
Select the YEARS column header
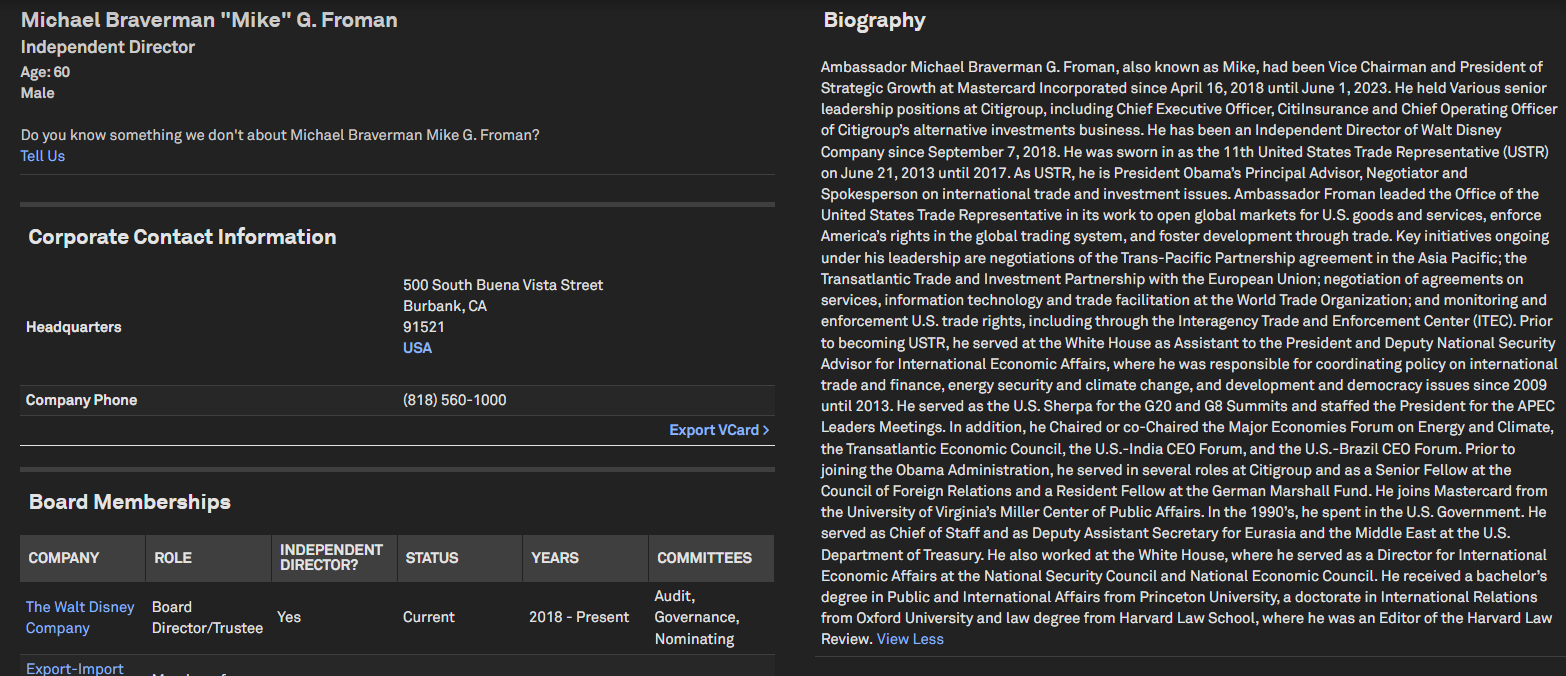point(555,558)
